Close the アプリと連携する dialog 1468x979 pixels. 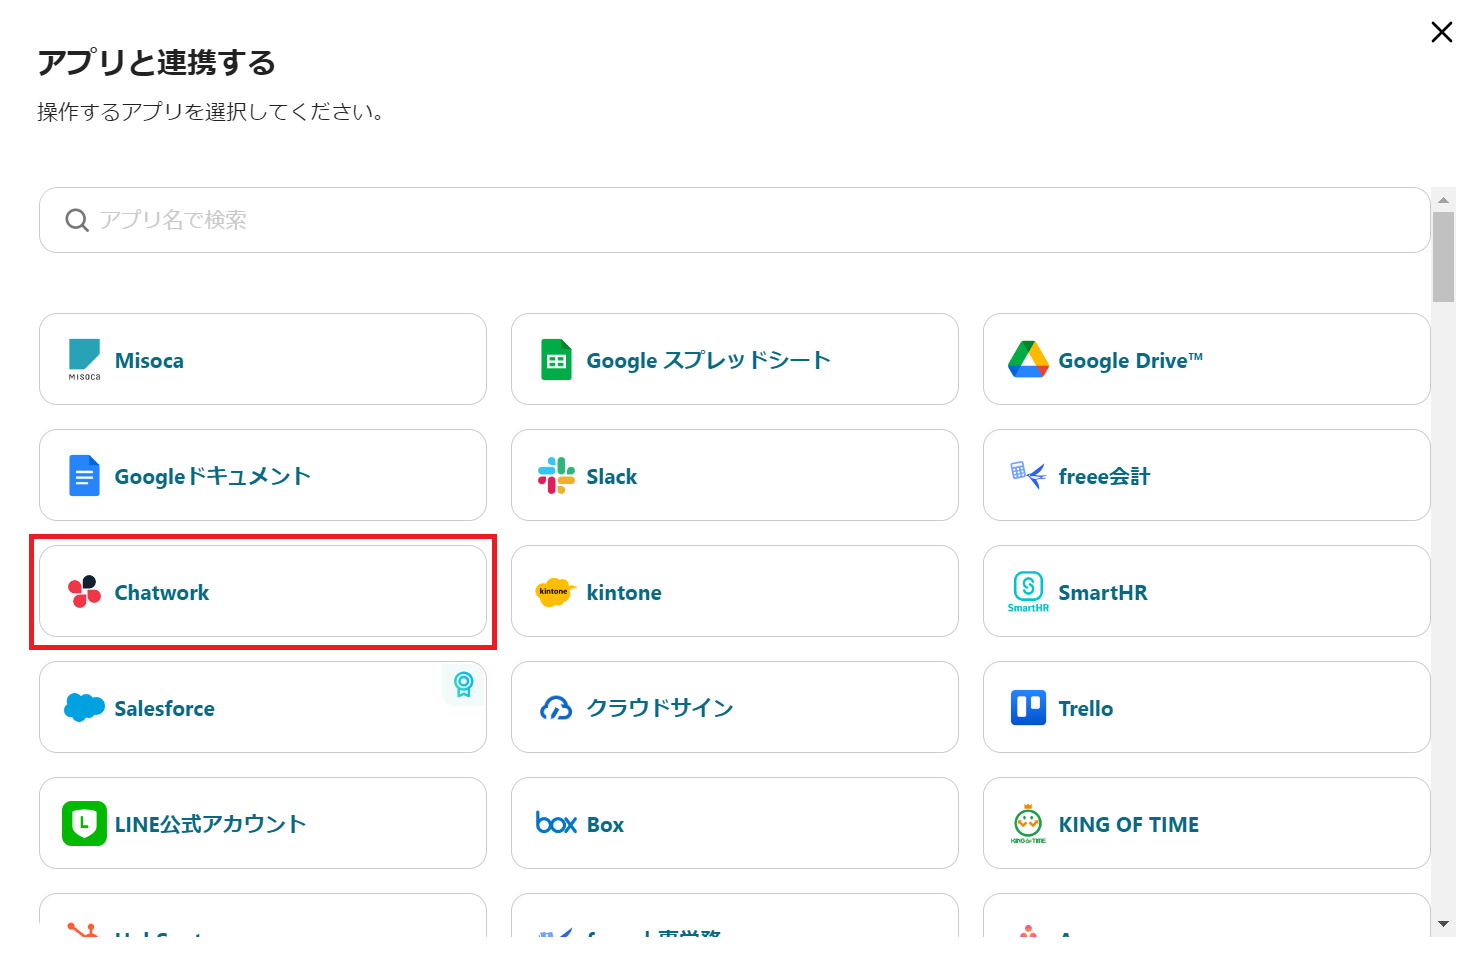click(1441, 32)
